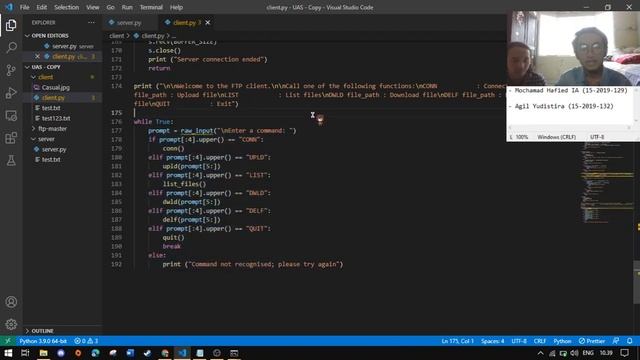Open the Run menu

(127, 7)
